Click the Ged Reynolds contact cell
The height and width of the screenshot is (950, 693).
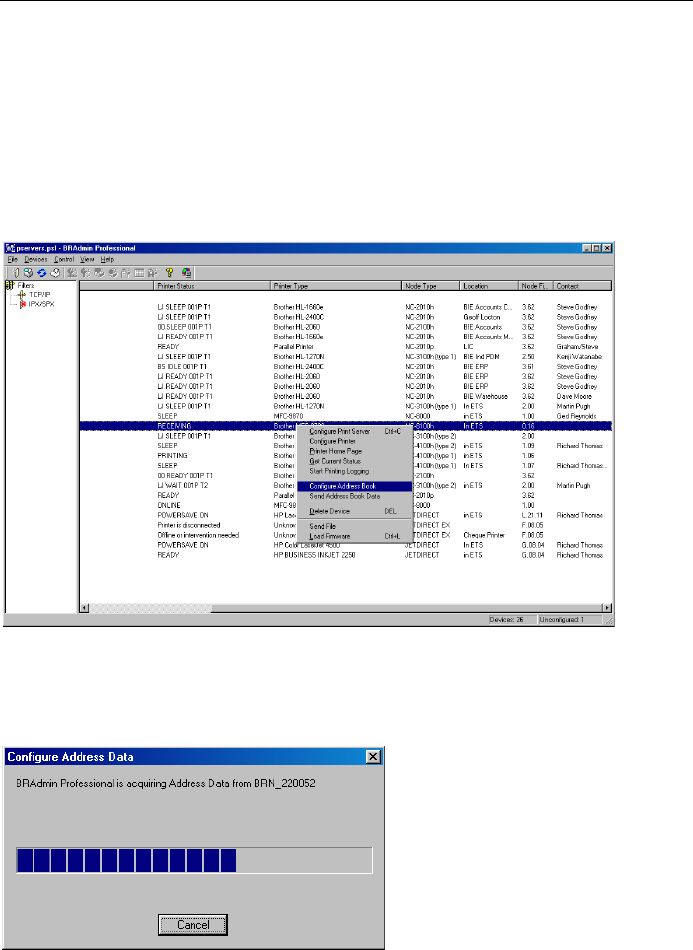tap(576, 416)
